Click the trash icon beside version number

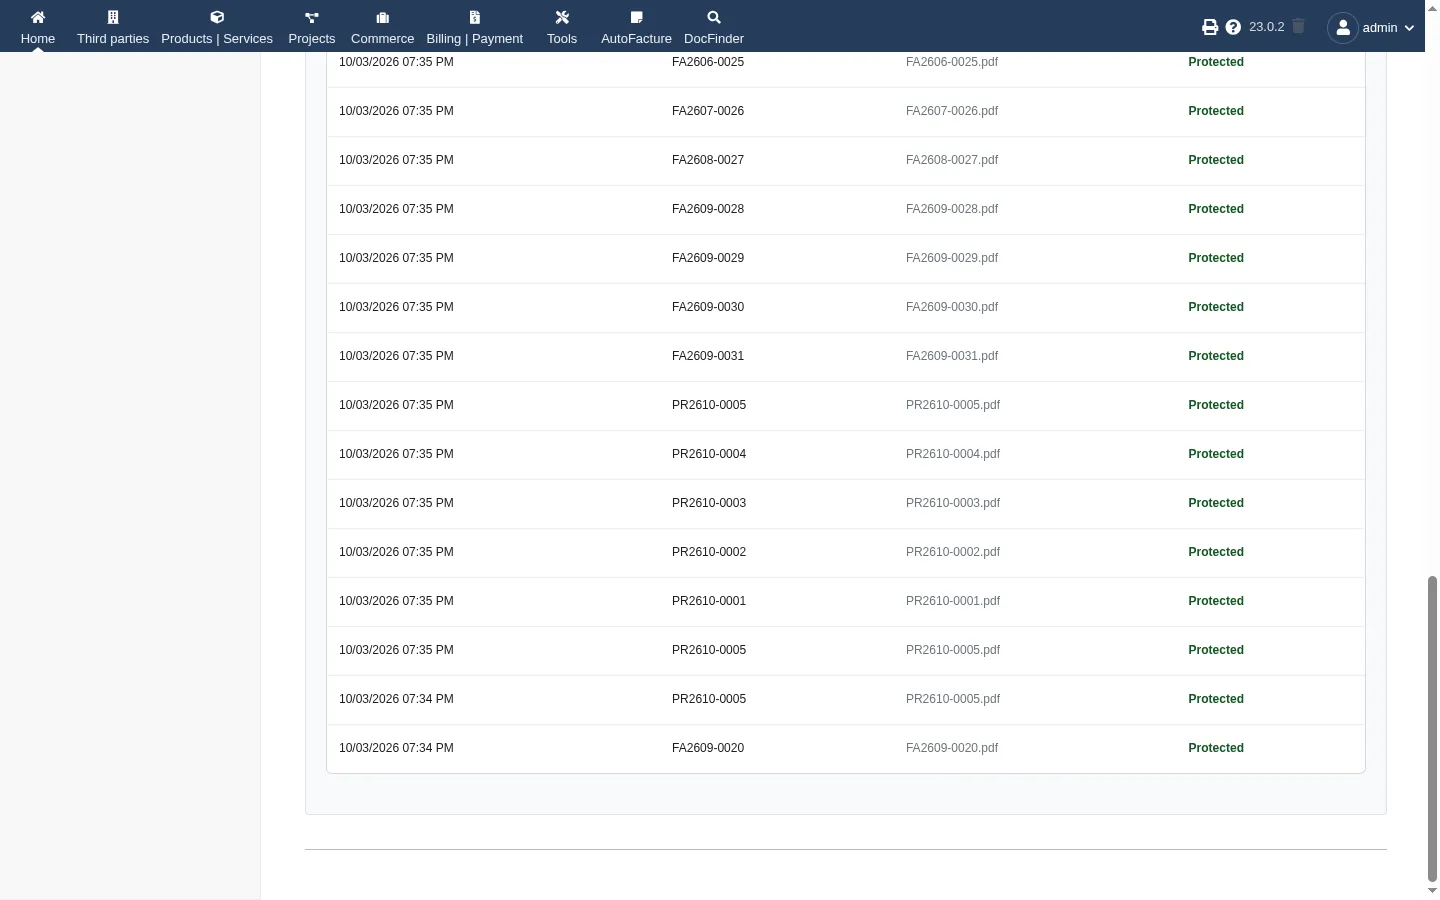[1299, 26]
